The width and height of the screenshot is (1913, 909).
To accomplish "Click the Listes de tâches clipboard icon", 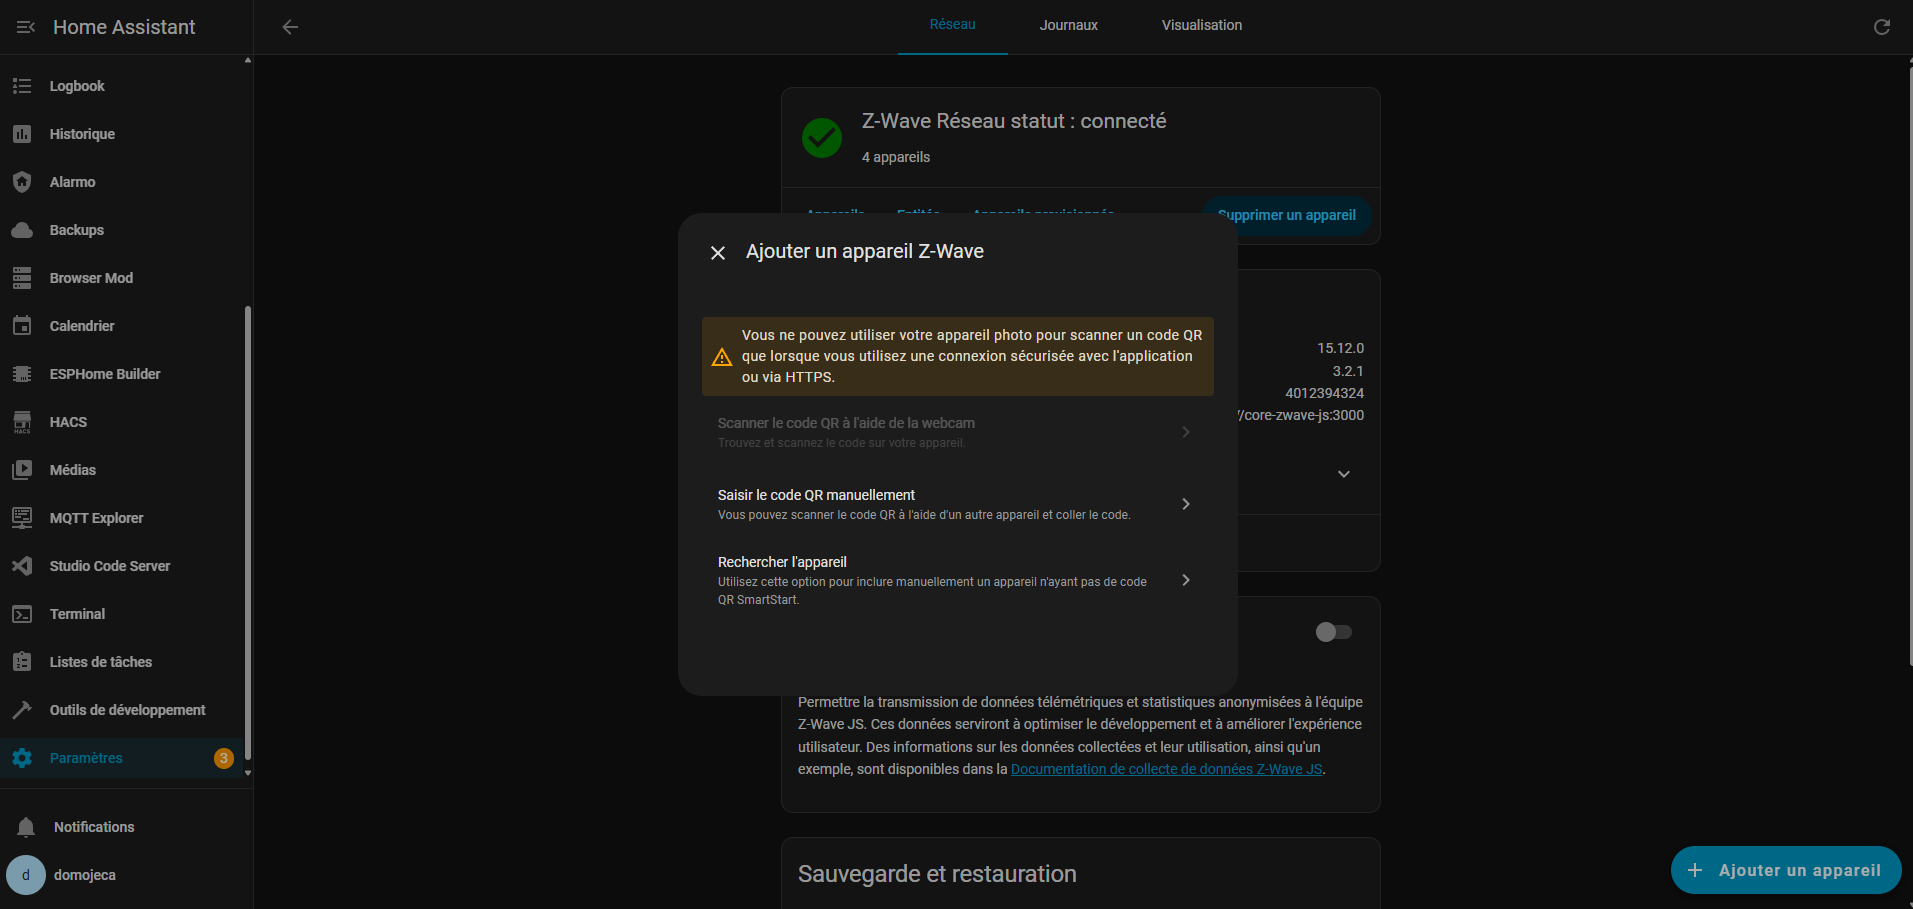I will (x=22, y=662).
